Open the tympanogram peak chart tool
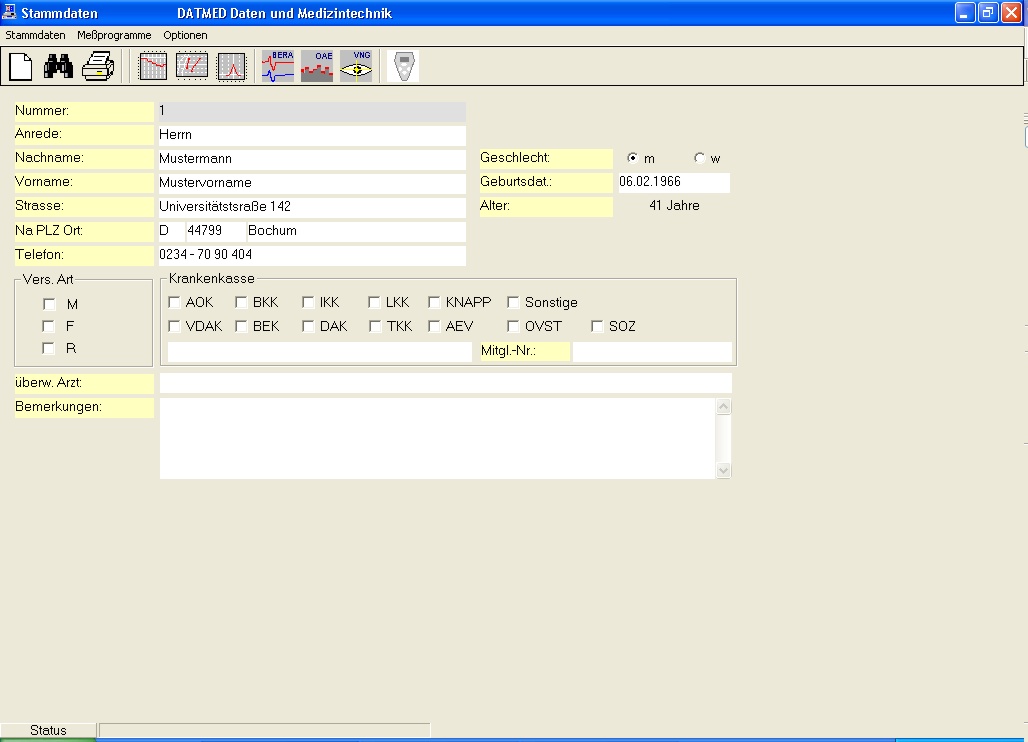This screenshot has height=742, width=1028. tap(231, 66)
